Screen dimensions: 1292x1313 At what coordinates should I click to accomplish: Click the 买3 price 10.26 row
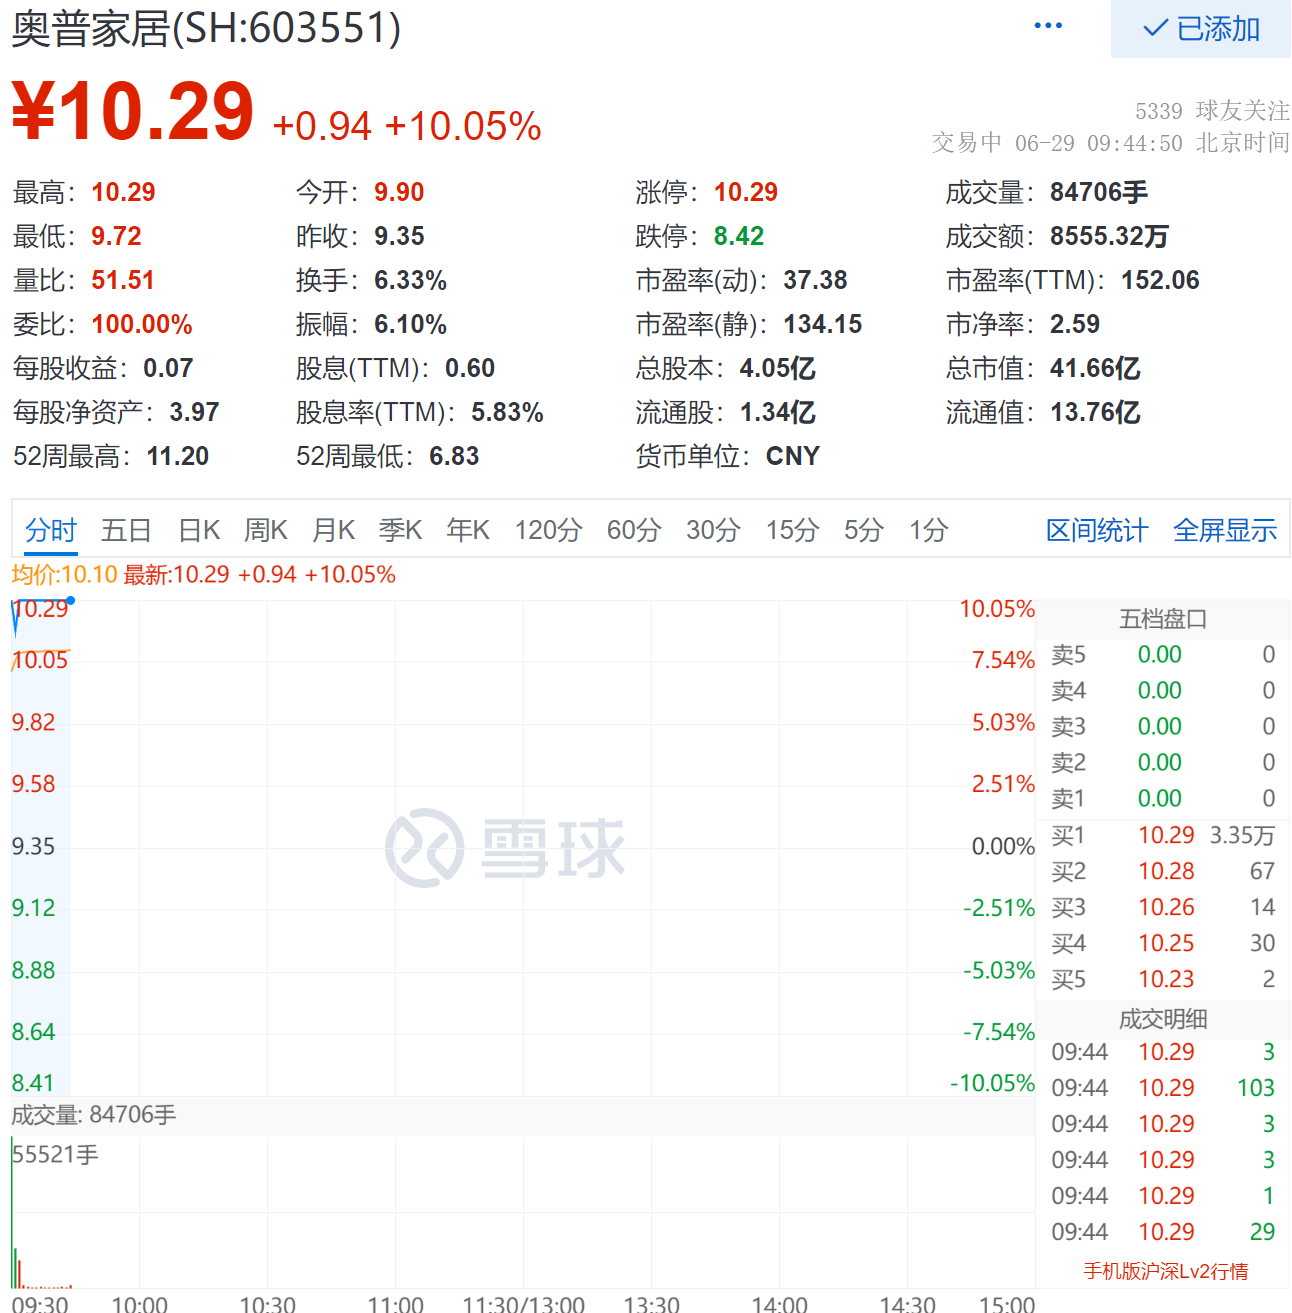1163,907
